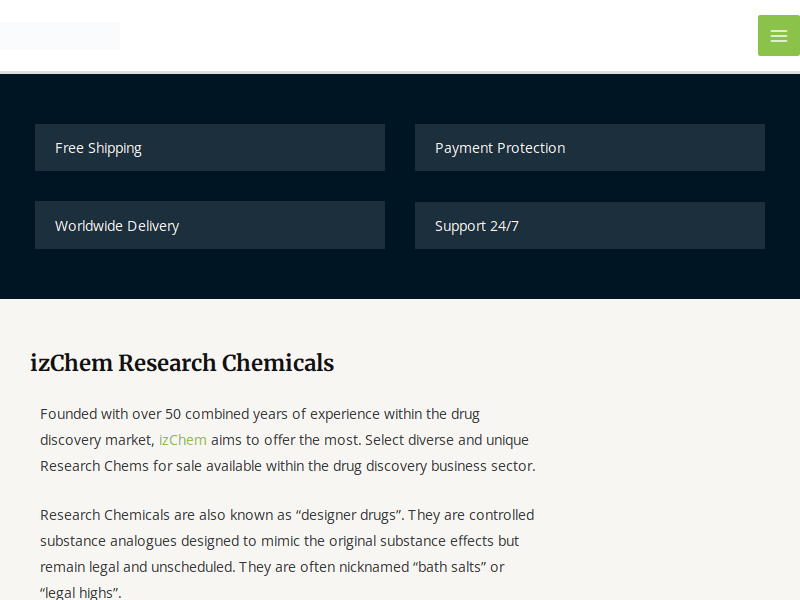Open the izChem link in paragraph
This screenshot has height=600, width=800.
[182, 439]
